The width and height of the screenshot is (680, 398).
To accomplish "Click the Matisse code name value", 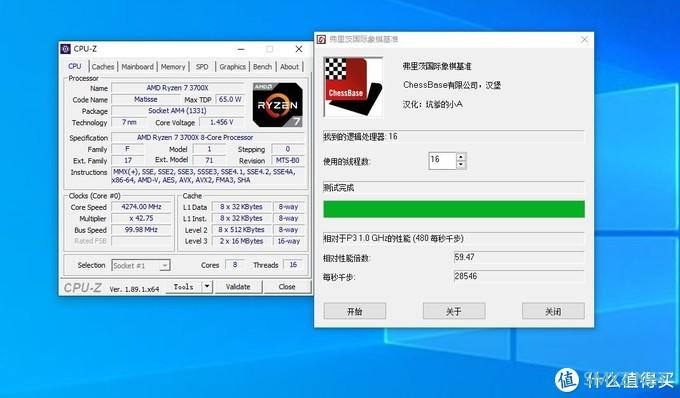I will 146,99.
